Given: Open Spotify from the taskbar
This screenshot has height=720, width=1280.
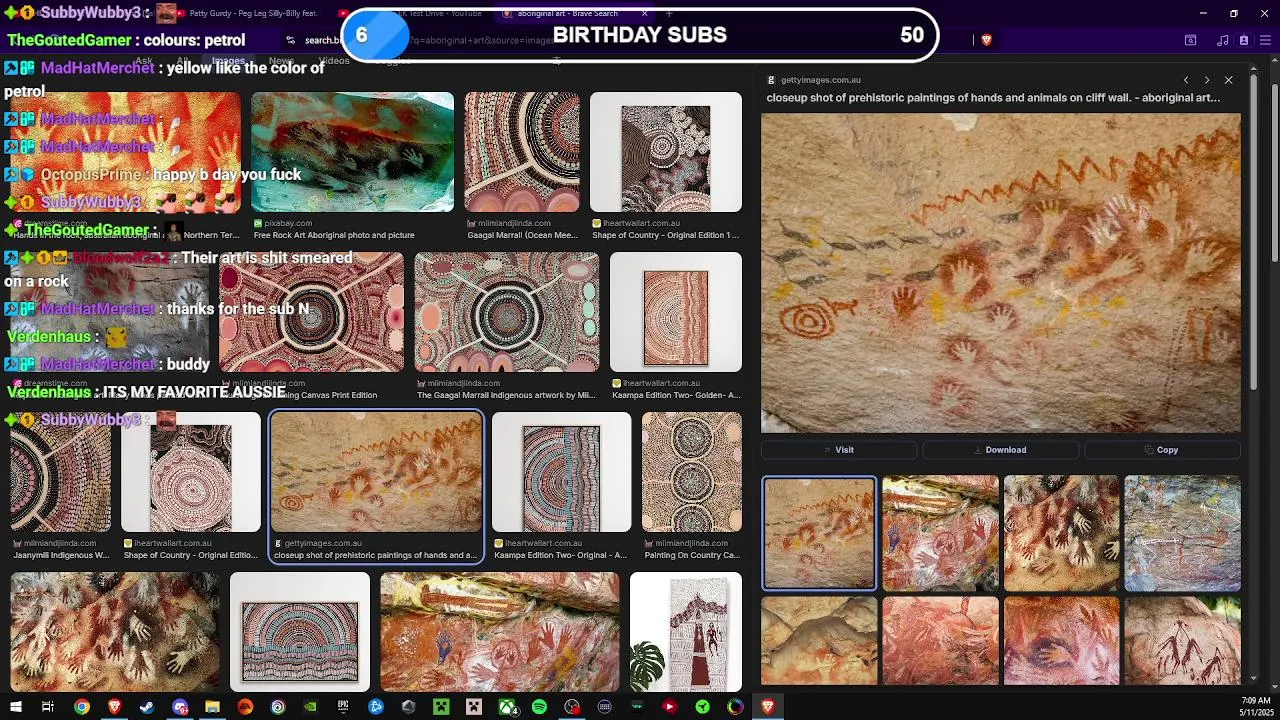Looking at the screenshot, I should pyautogui.click(x=539, y=707).
